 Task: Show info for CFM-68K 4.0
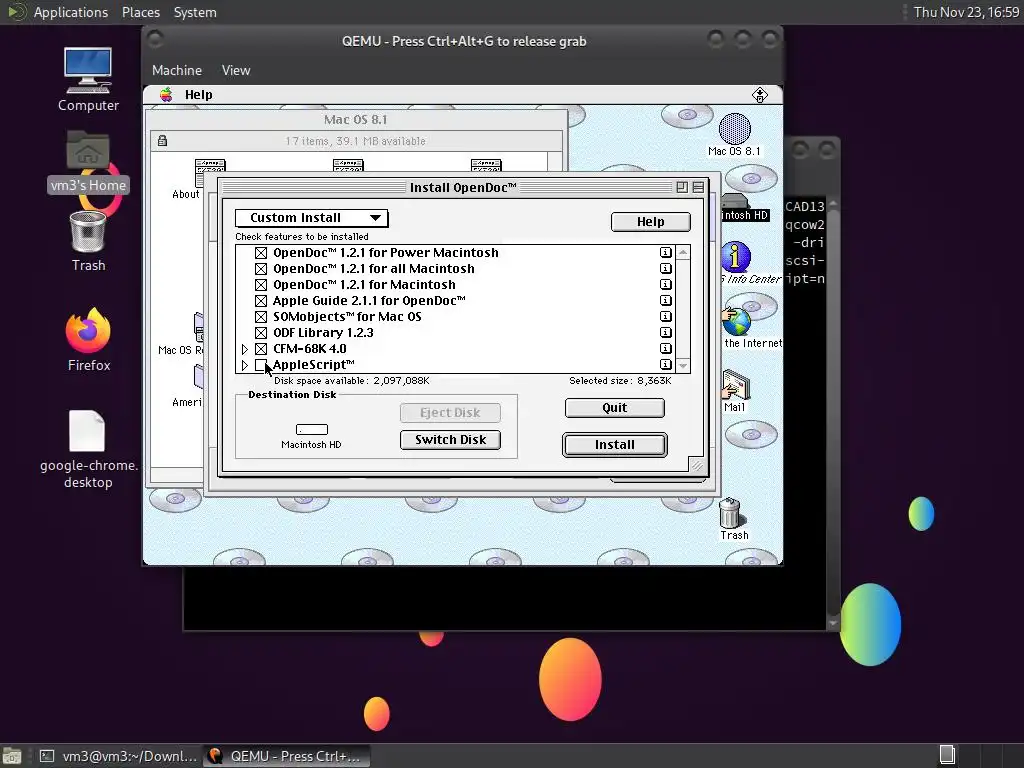coord(665,349)
